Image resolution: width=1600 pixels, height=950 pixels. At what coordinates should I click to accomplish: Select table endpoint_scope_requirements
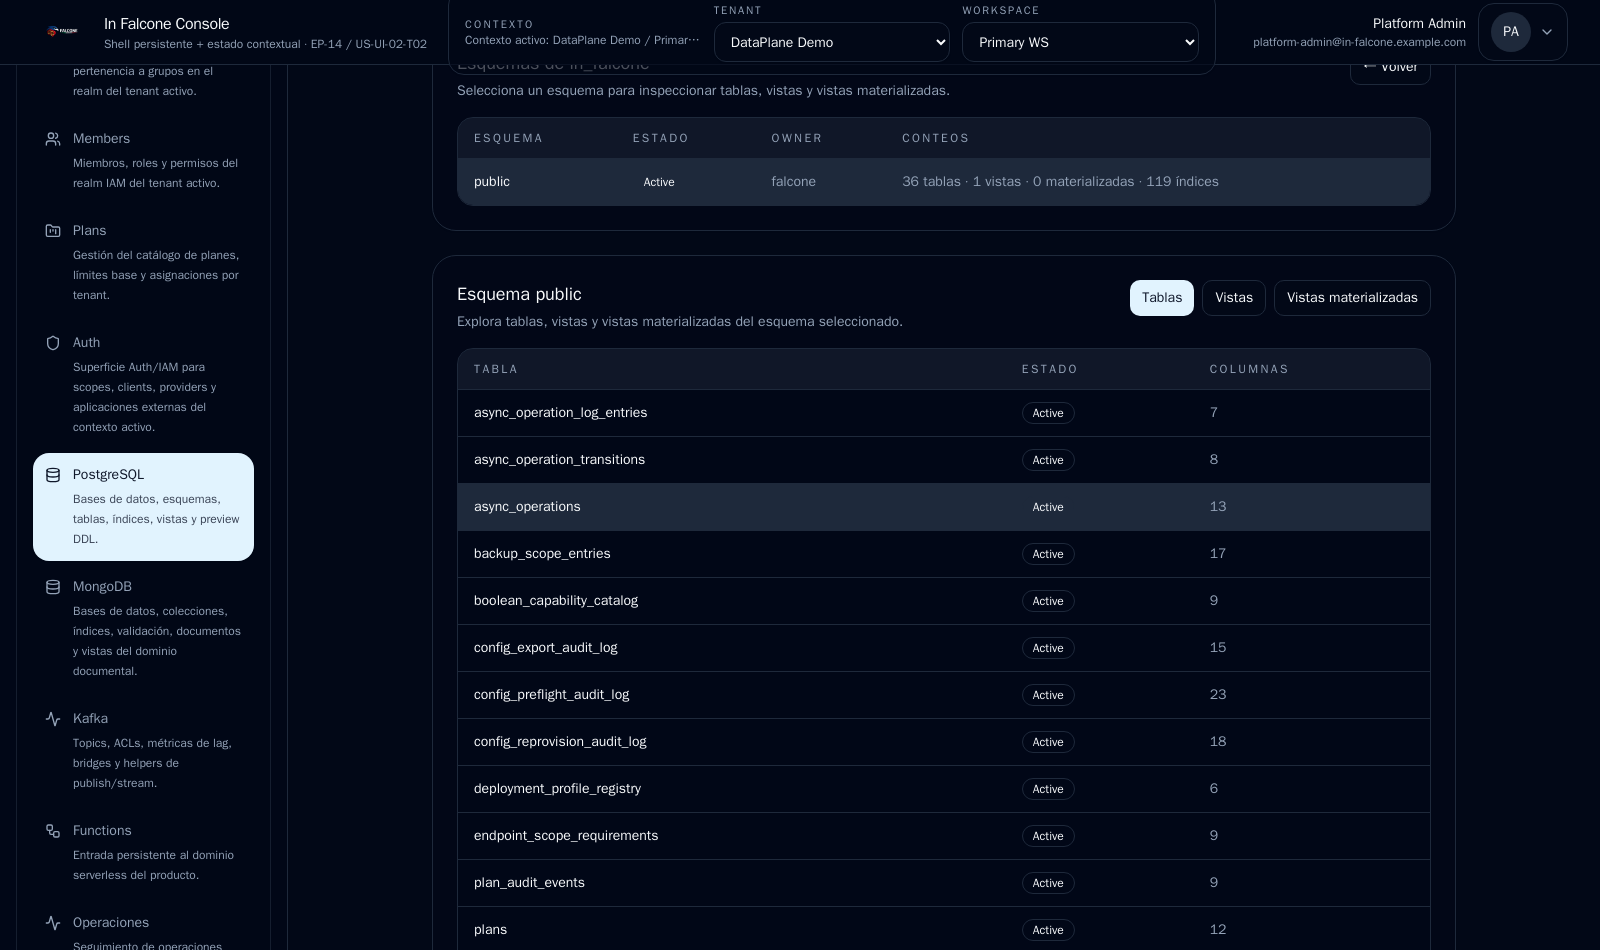coord(944,836)
